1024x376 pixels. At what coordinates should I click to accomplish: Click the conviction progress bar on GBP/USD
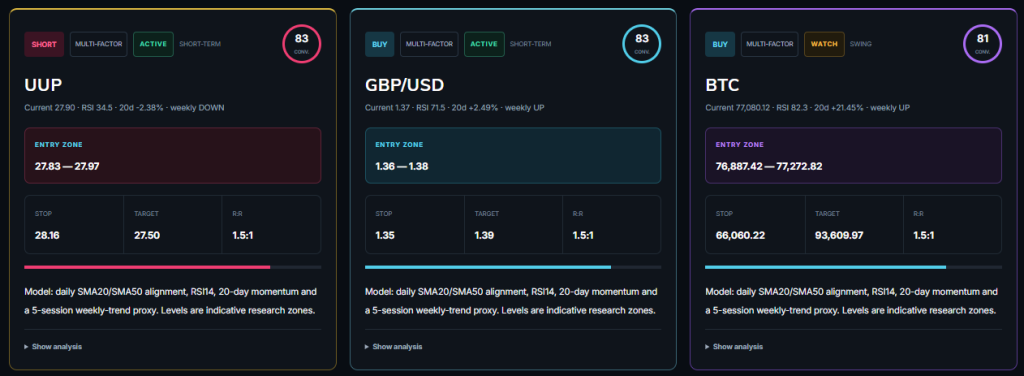coord(513,267)
